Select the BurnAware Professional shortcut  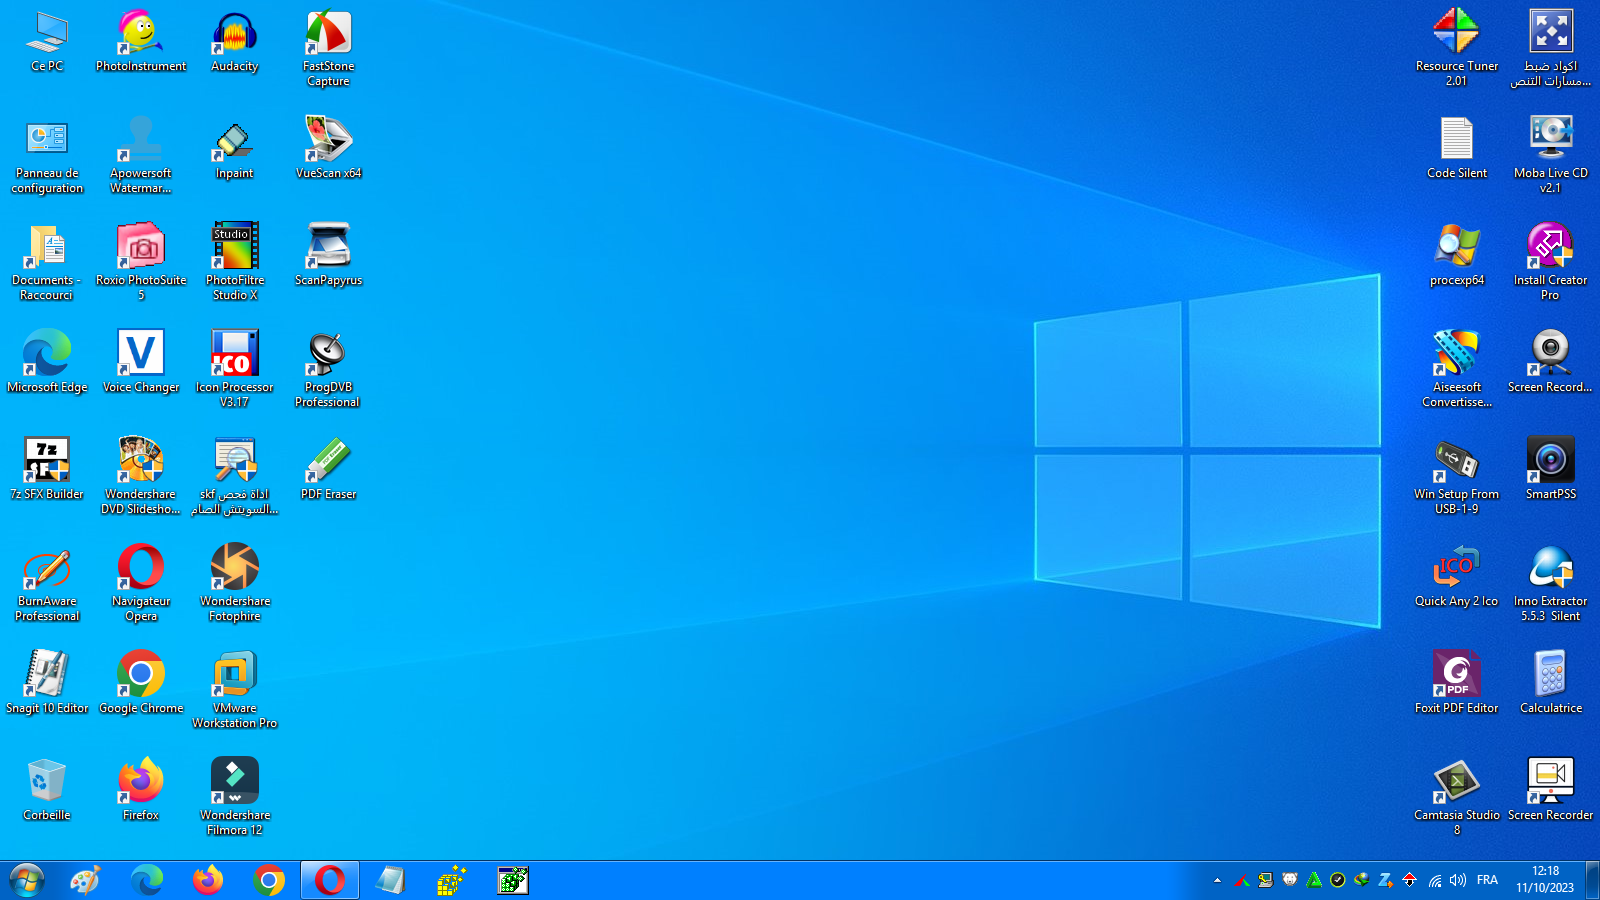(47, 584)
